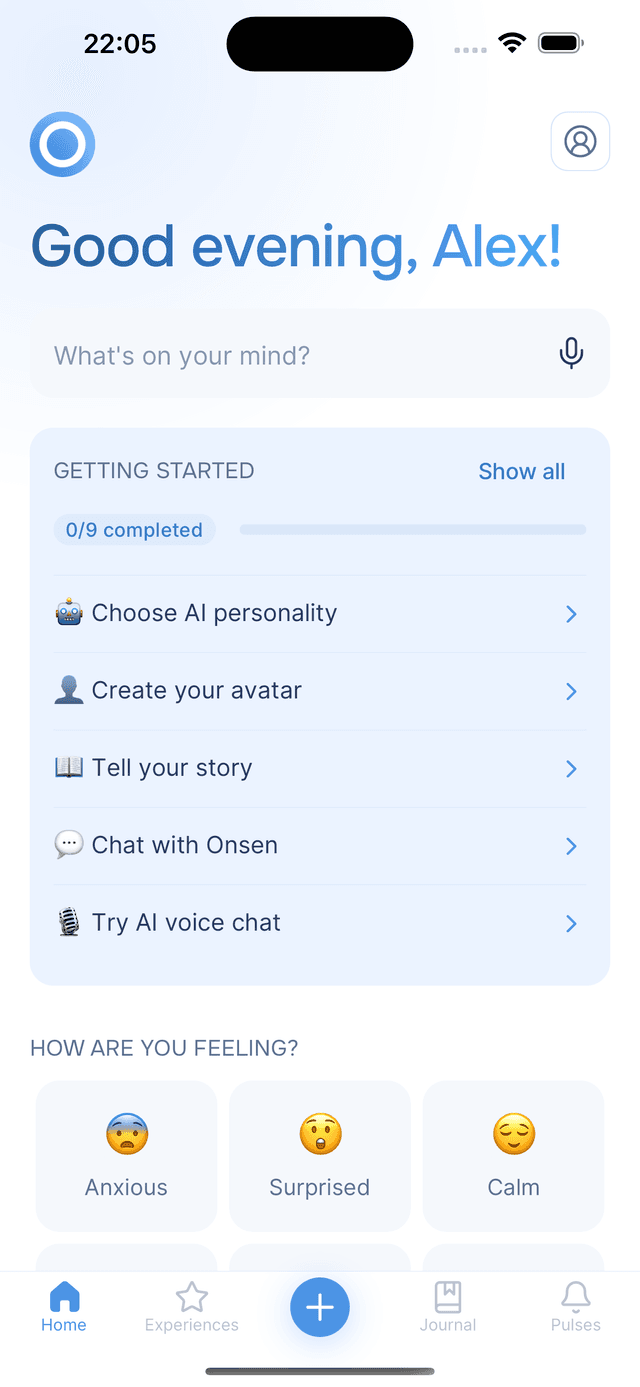Viewport: 640px width, 1387px height.
Task: Tap the open book icon for Tell your story
Action: point(68,767)
